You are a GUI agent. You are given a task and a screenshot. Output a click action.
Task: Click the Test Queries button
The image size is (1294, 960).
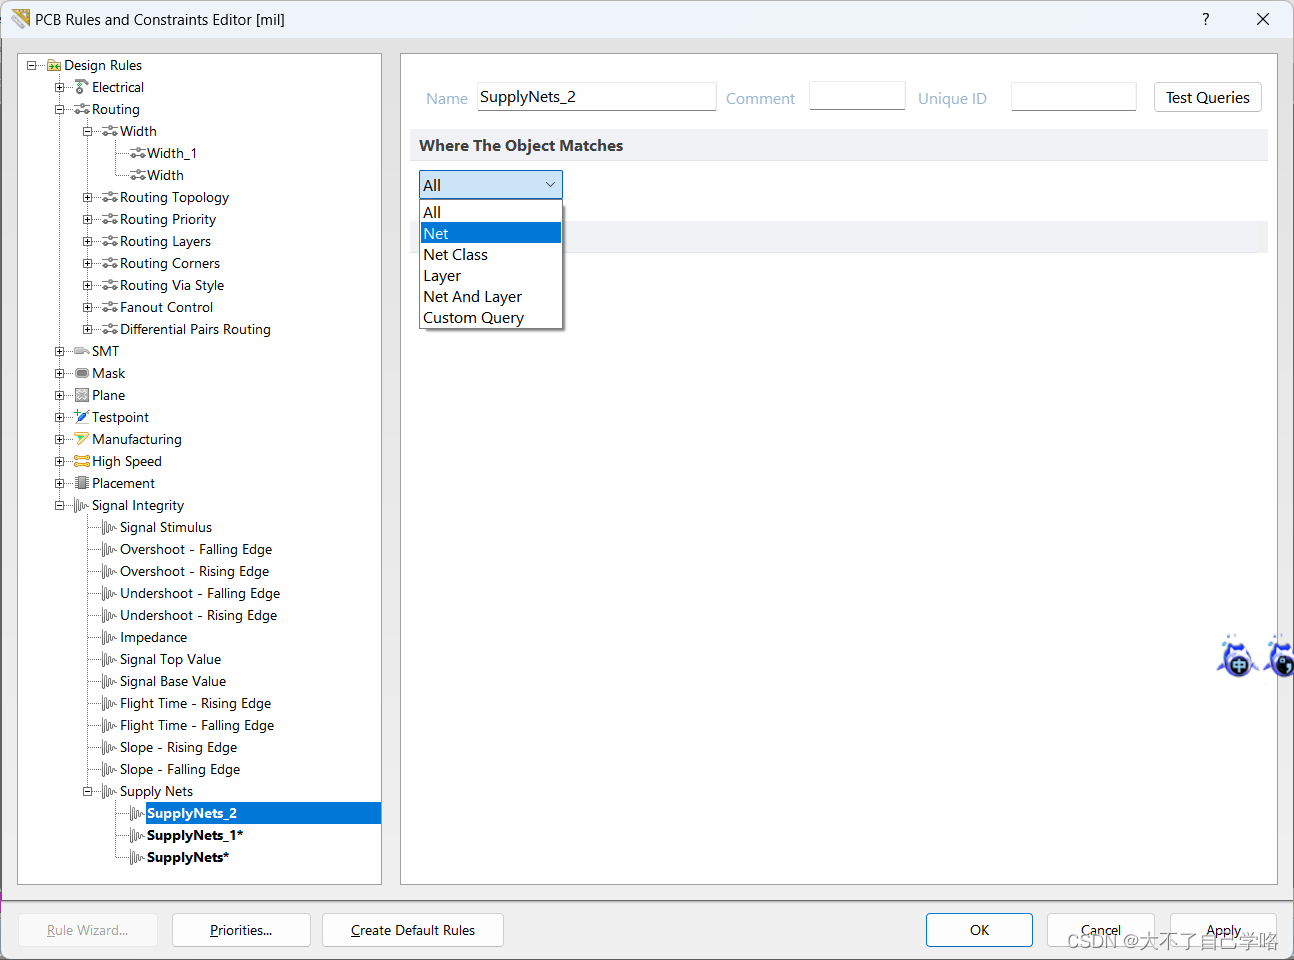[x=1207, y=97]
